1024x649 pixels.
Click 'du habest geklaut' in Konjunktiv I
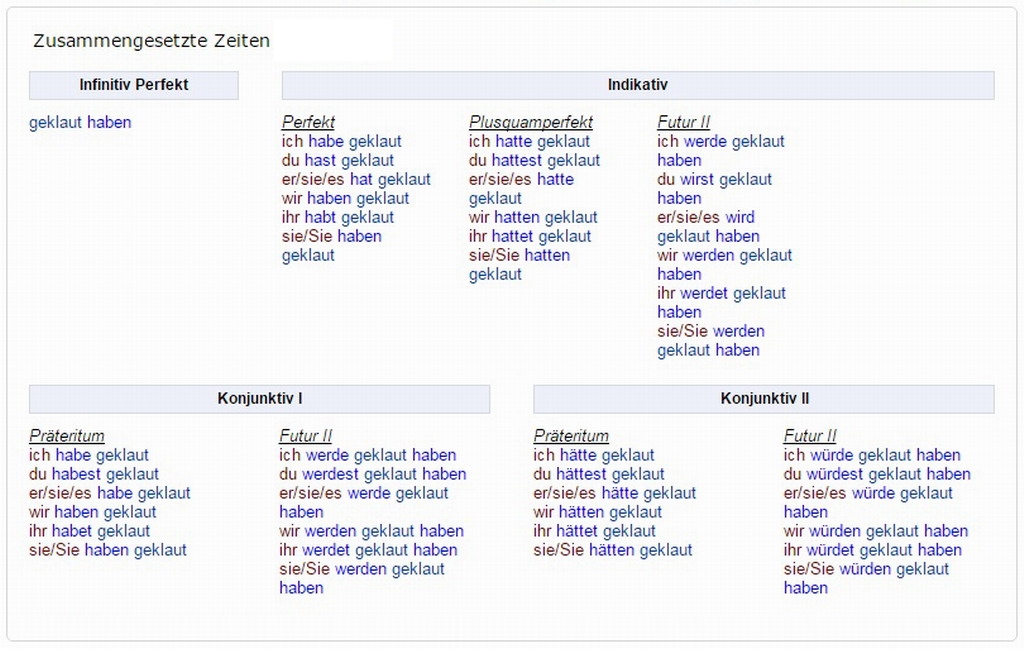(94, 475)
